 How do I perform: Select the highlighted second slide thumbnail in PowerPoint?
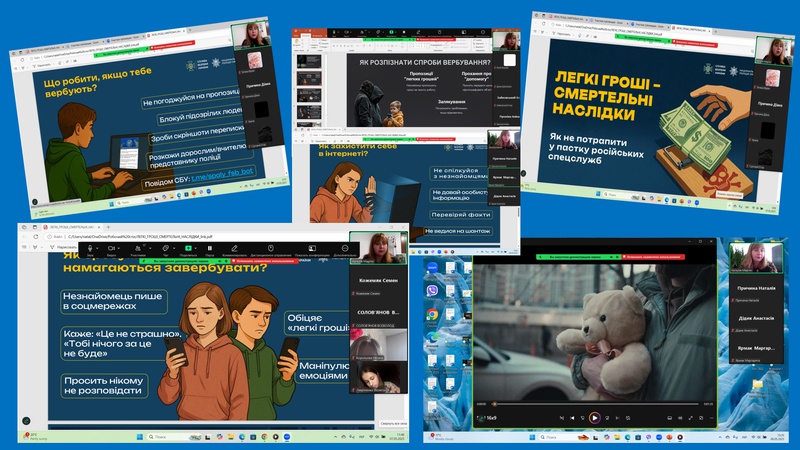(309, 78)
